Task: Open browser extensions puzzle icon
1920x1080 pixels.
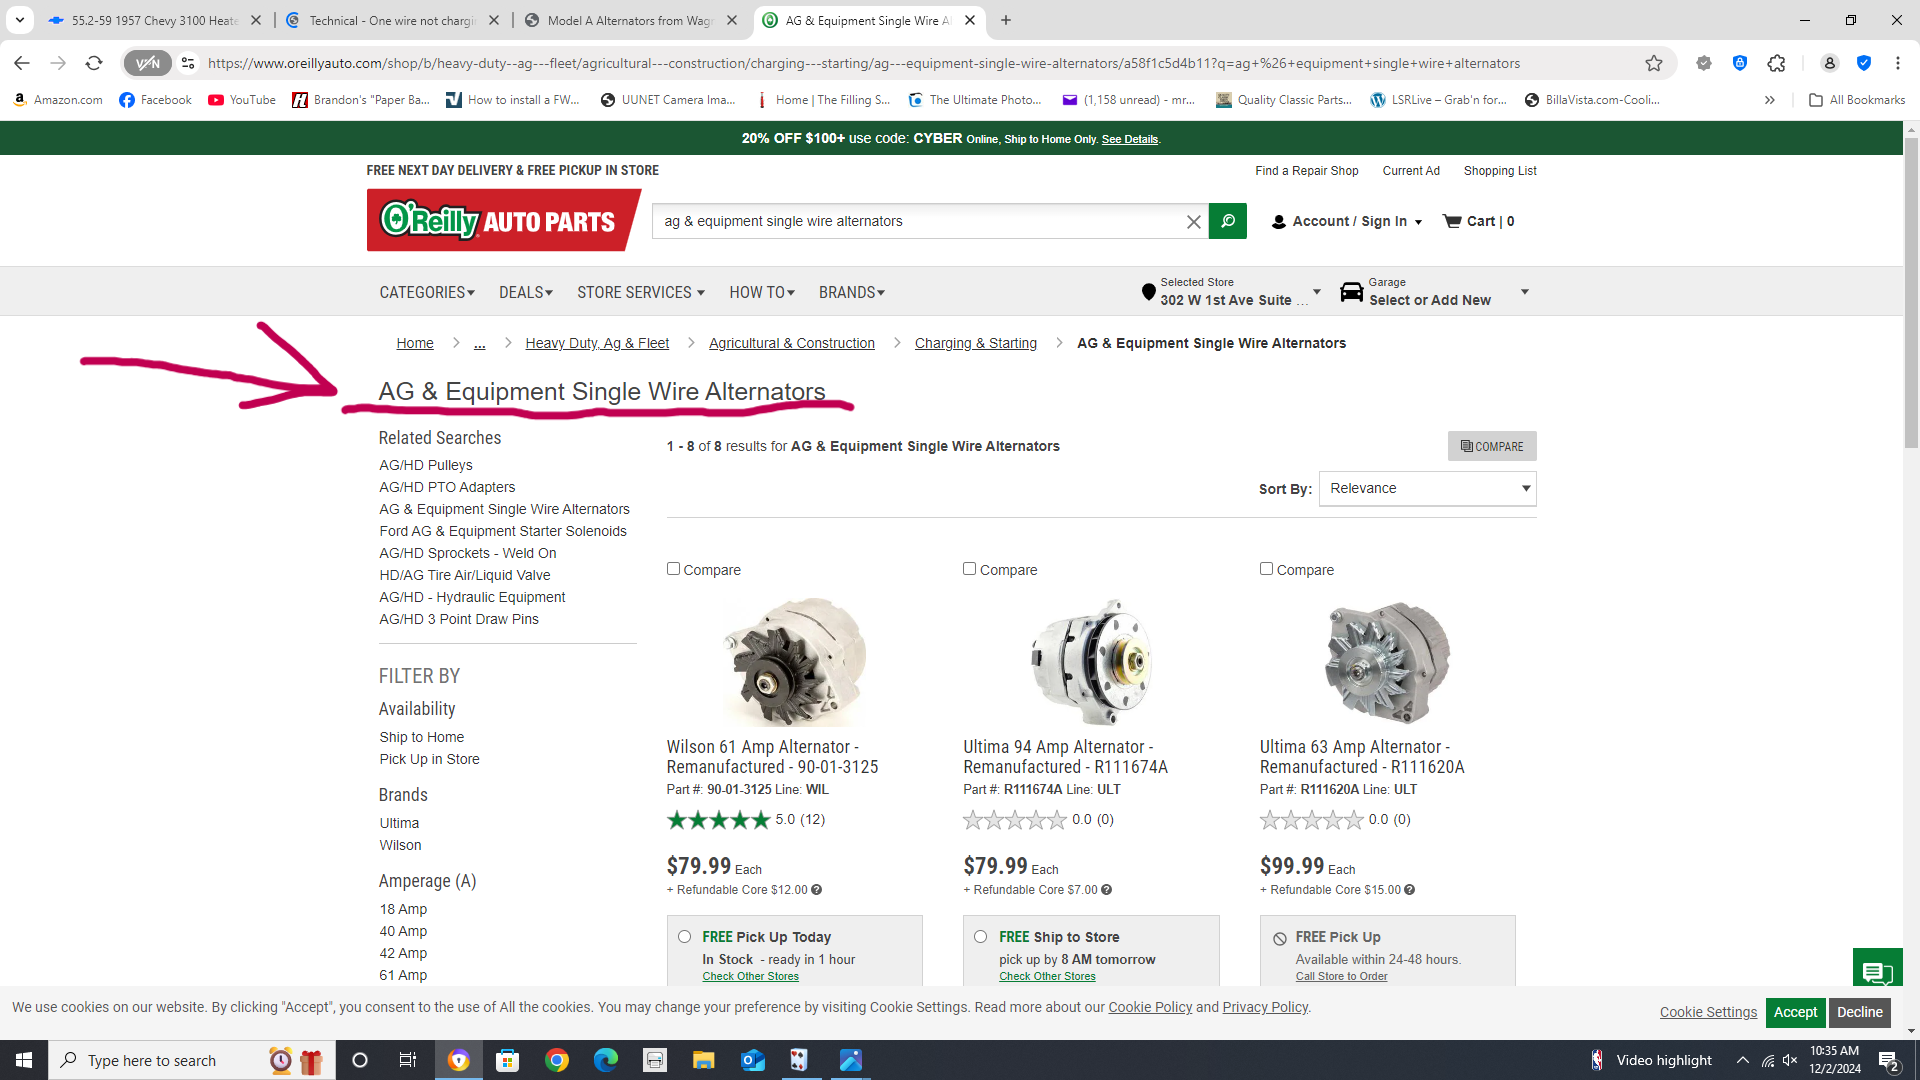Action: tap(1776, 63)
